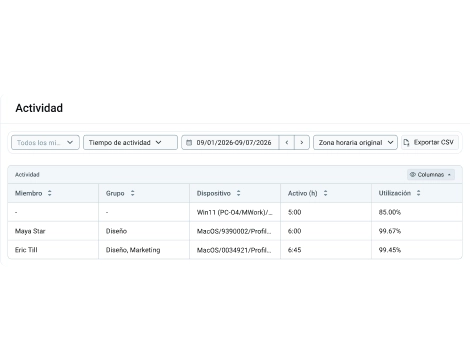Image resolution: width=470 pixels, height=360 pixels.
Task: Click the 6:45 active hours cell
Action: (326, 250)
